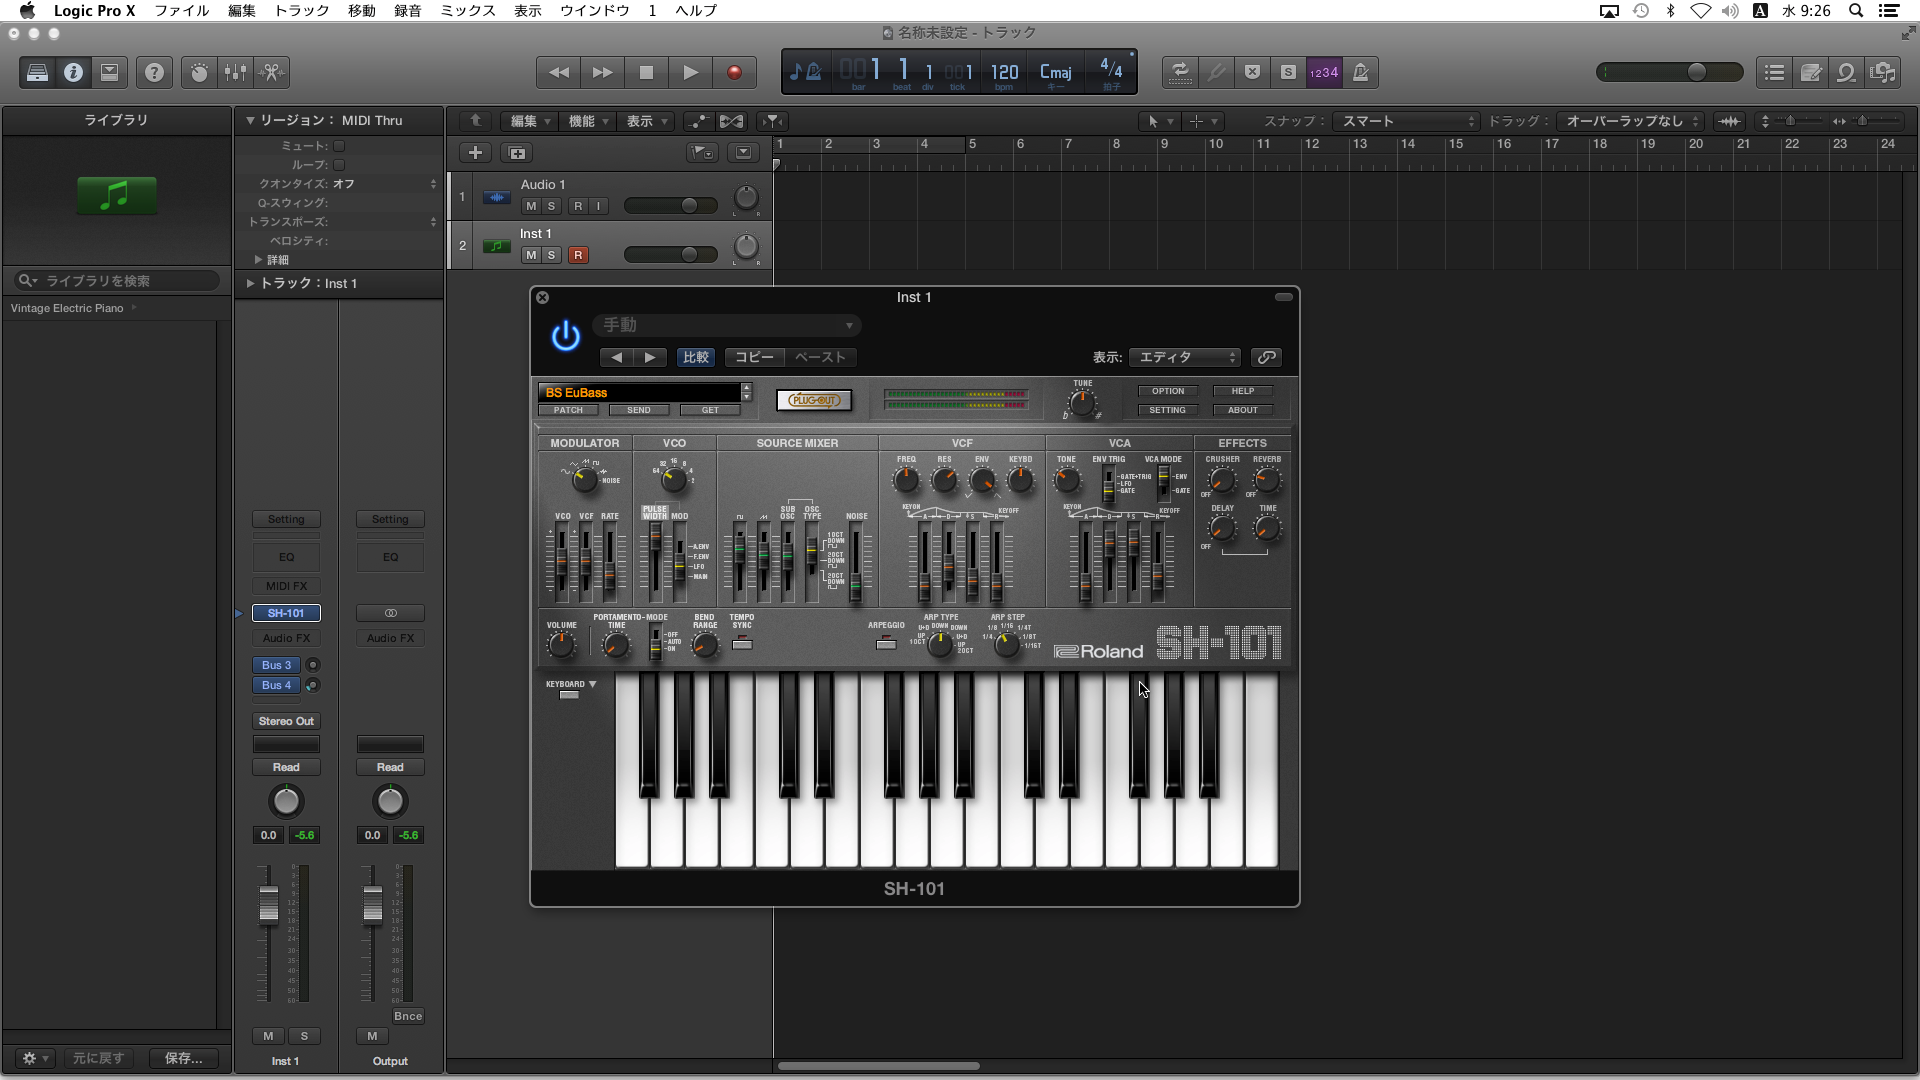Add new track with plus button
The image size is (1920, 1080).
475,153
